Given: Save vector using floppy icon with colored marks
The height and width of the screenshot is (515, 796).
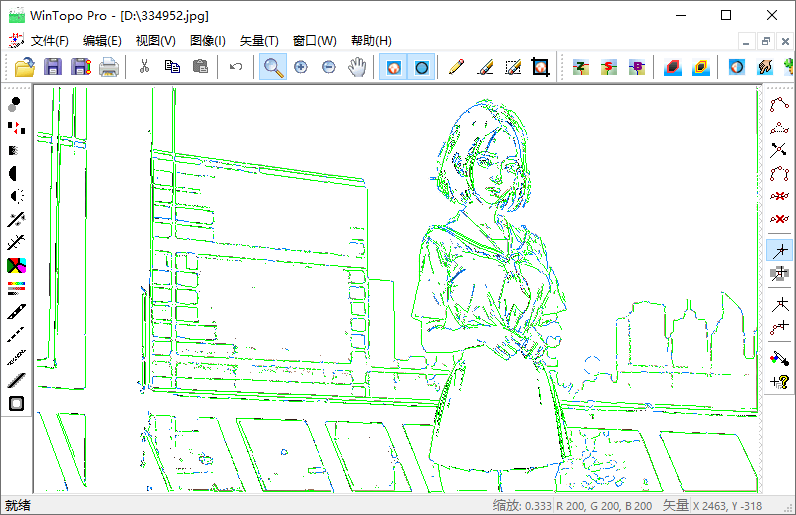Looking at the screenshot, I should tap(81, 67).
